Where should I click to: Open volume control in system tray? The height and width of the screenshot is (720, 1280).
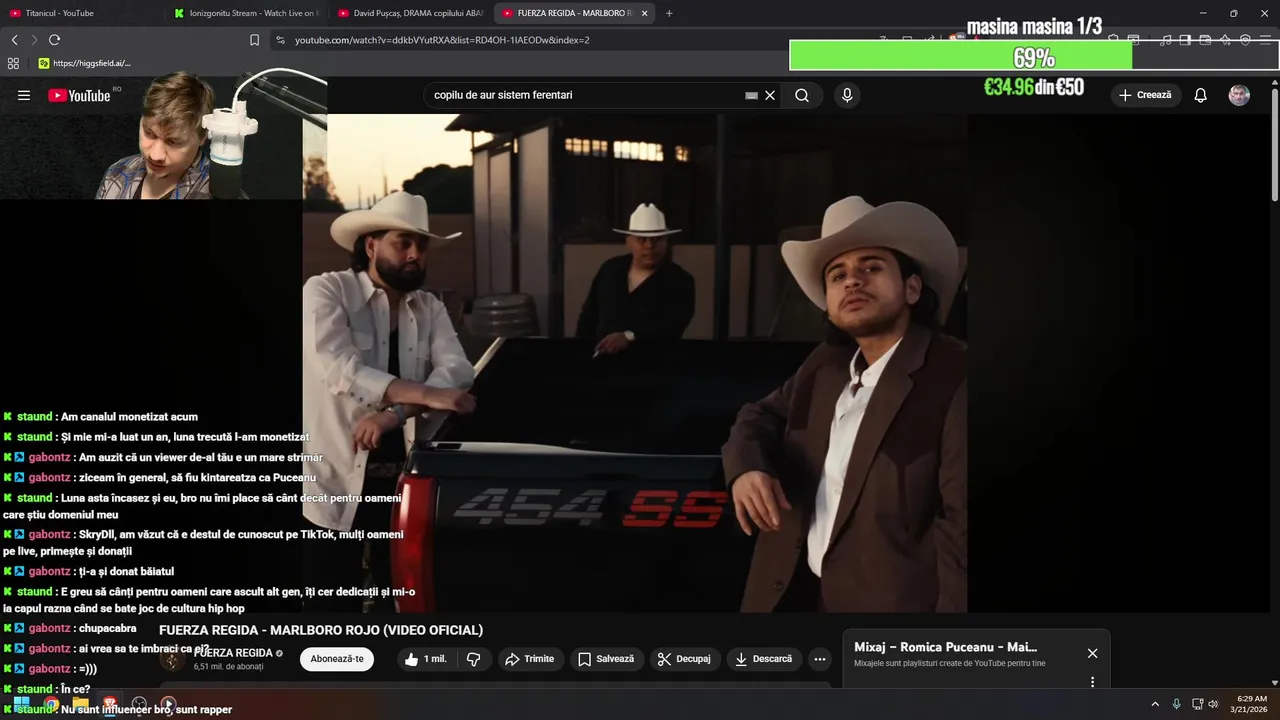pyautogui.click(x=1213, y=704)
